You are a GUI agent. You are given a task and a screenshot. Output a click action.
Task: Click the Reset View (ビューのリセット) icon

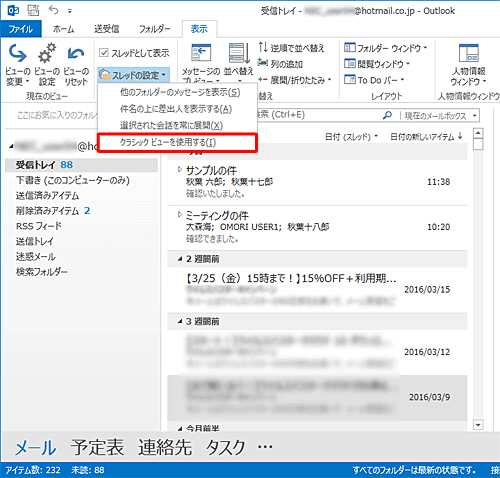tap(76, 53)
